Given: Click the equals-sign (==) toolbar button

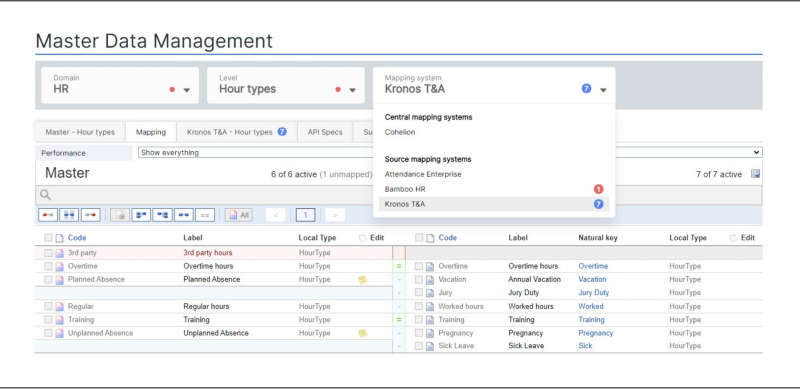Looking at the screenshot, I should click(x=205, y=215).
